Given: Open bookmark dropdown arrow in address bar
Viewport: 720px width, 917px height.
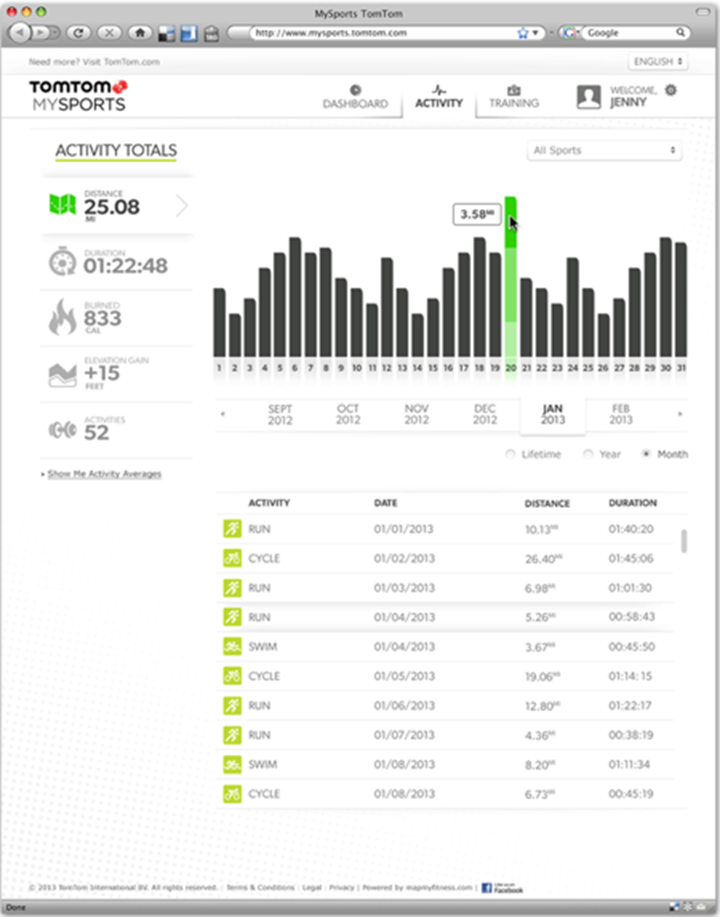Looking at the screenshot, I should point(535,33).
